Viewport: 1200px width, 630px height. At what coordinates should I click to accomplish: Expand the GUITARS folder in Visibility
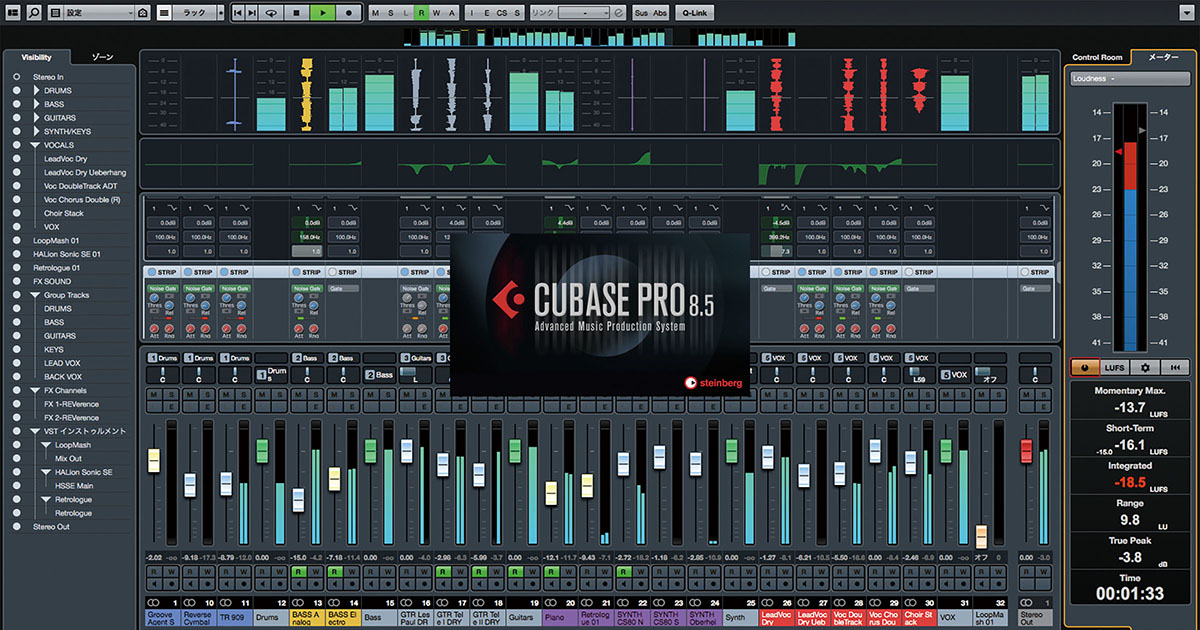(x=37, y=118)
